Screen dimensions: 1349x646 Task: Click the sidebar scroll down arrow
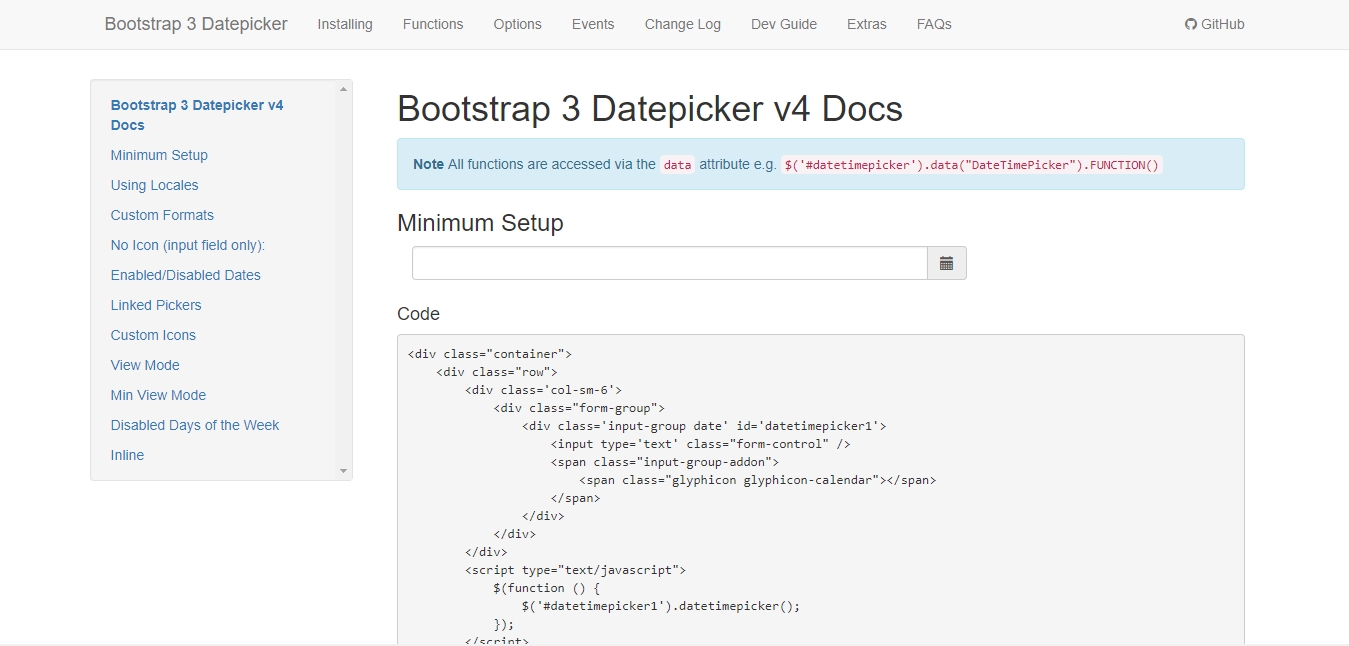click(x=343, y=471)
